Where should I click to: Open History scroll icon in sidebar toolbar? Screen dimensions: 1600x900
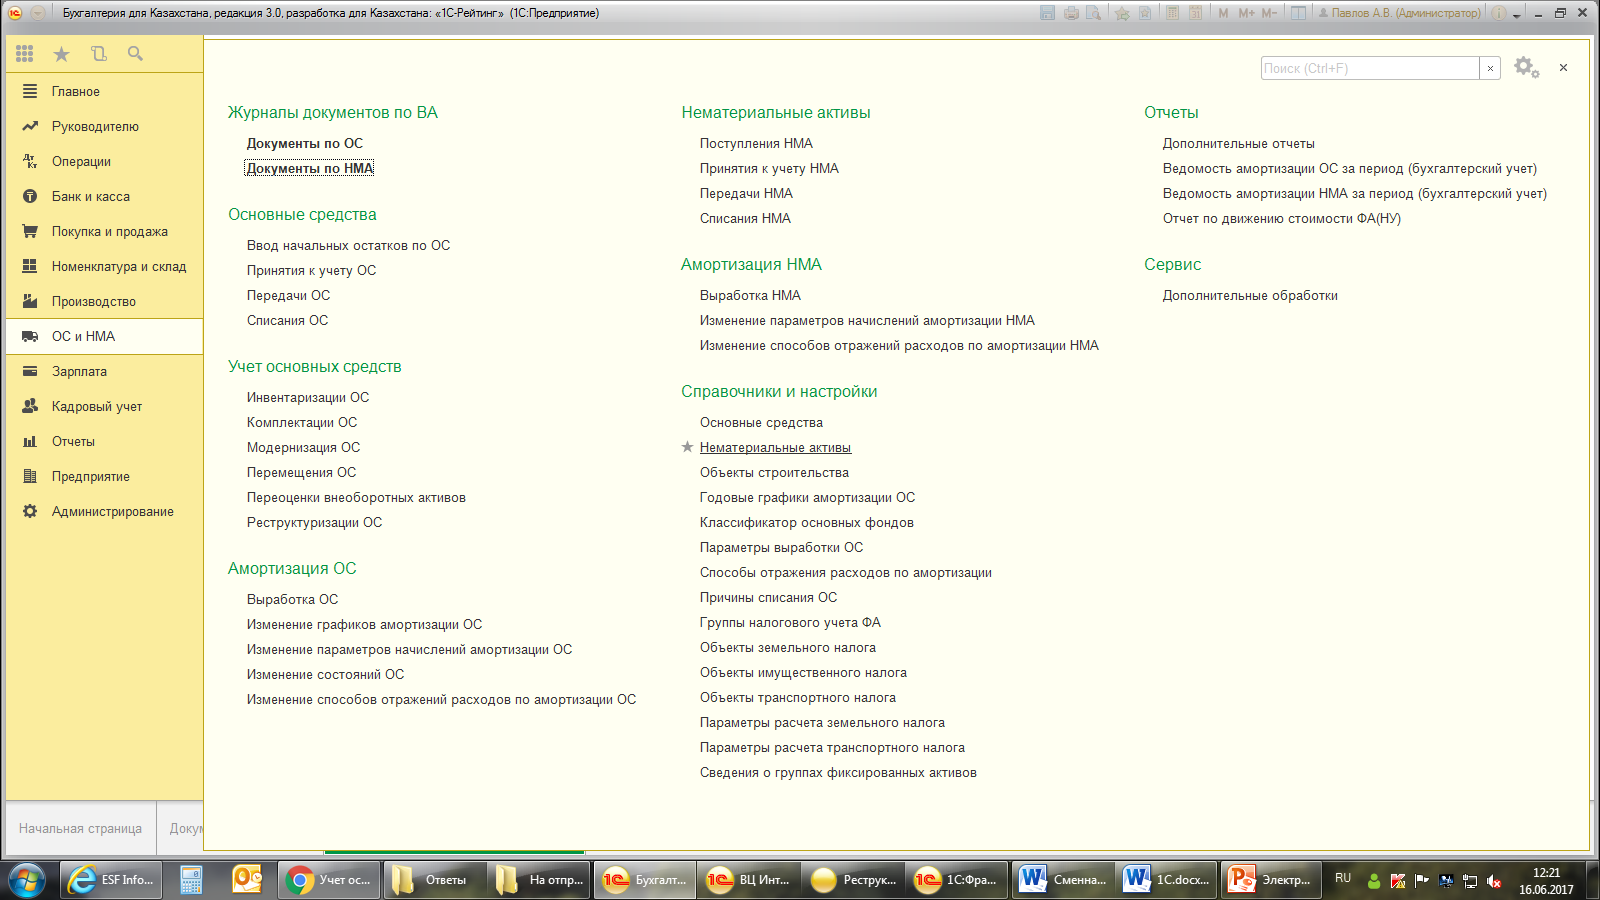click(x=98, y=54)
